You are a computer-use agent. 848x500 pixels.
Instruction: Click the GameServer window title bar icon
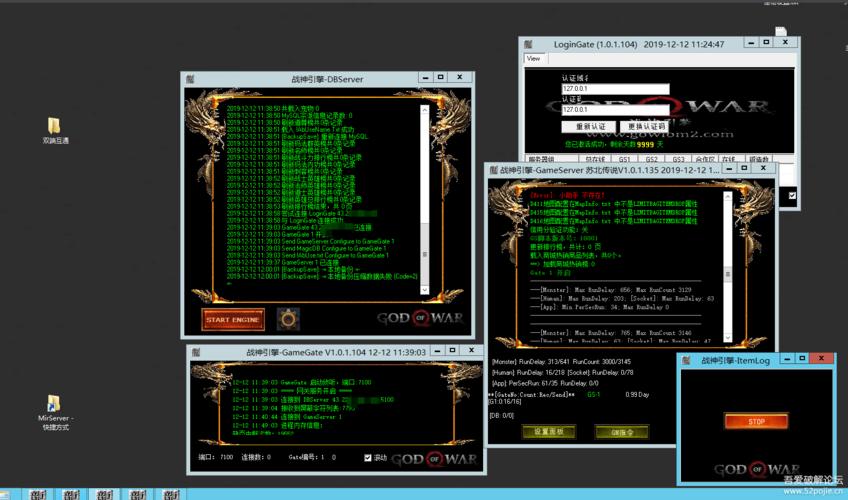tap(493, 170)
